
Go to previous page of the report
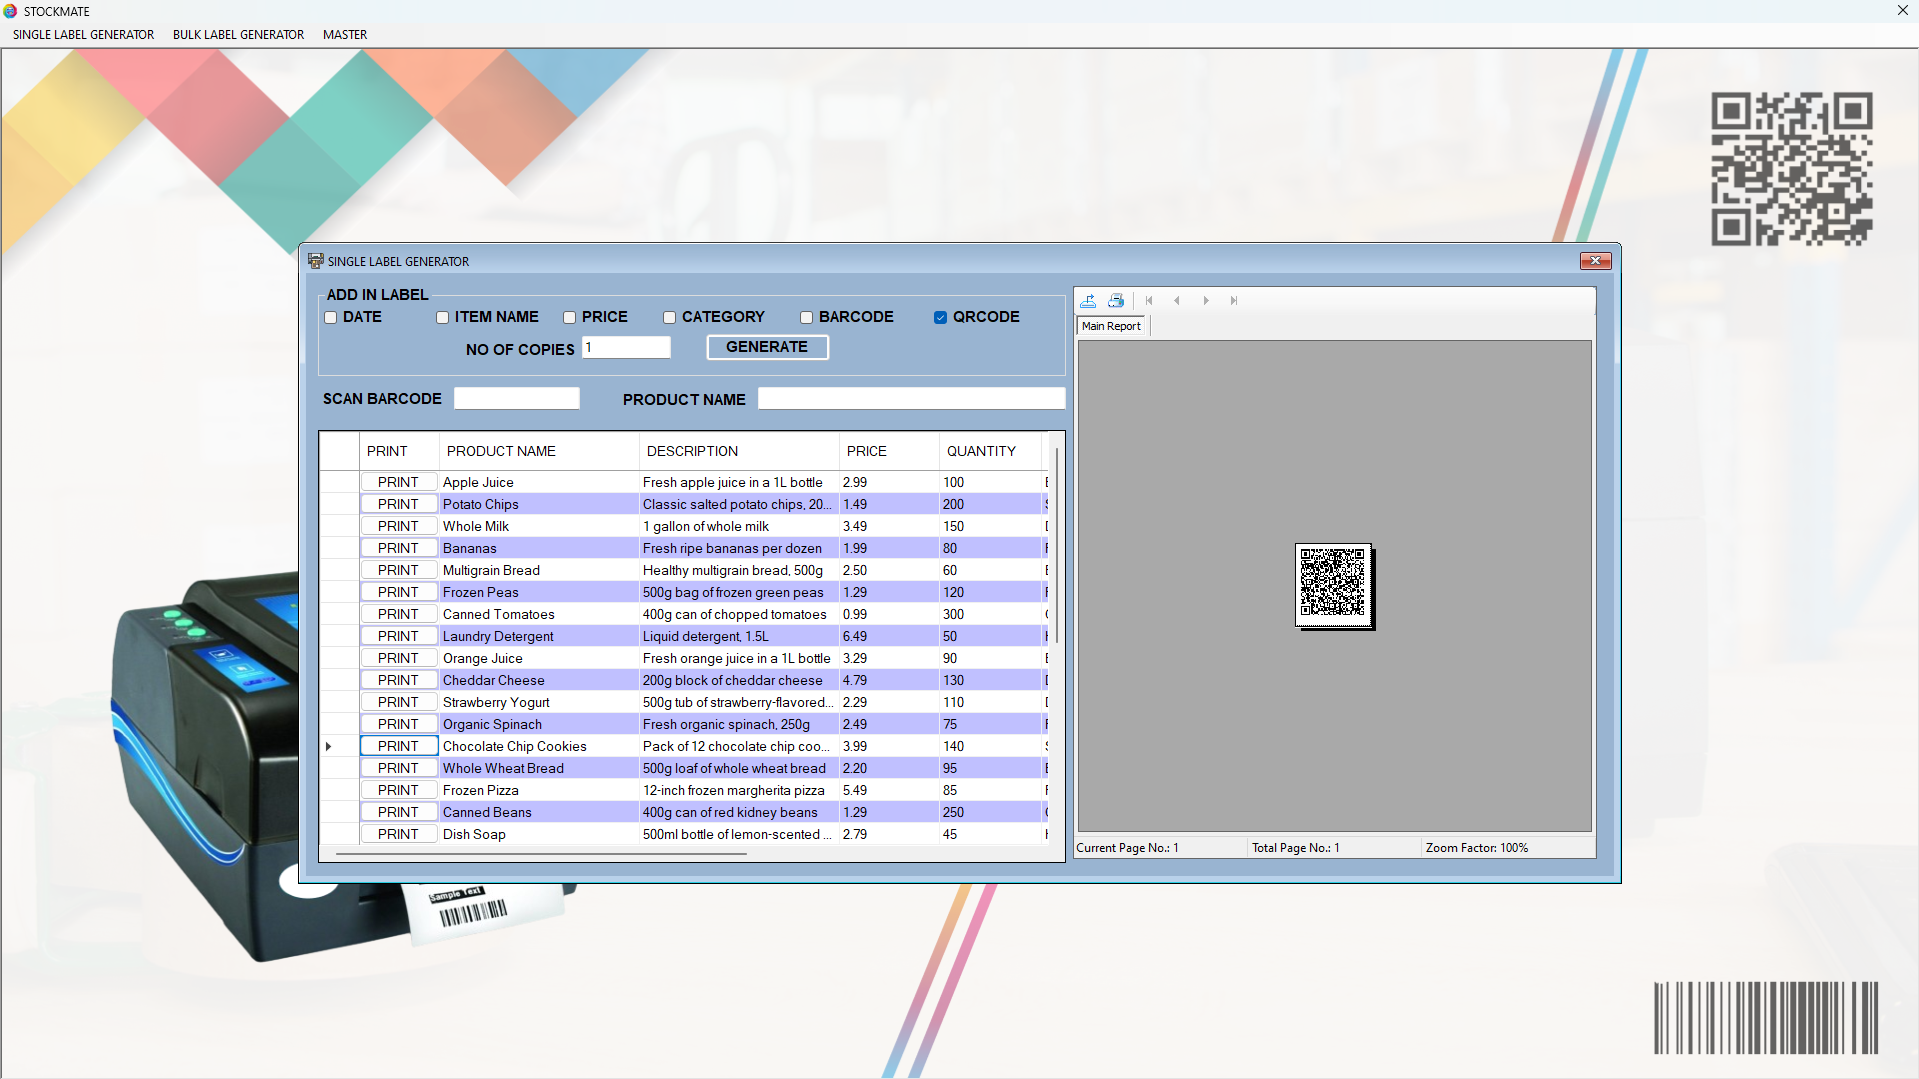(x=1177, y=300)
